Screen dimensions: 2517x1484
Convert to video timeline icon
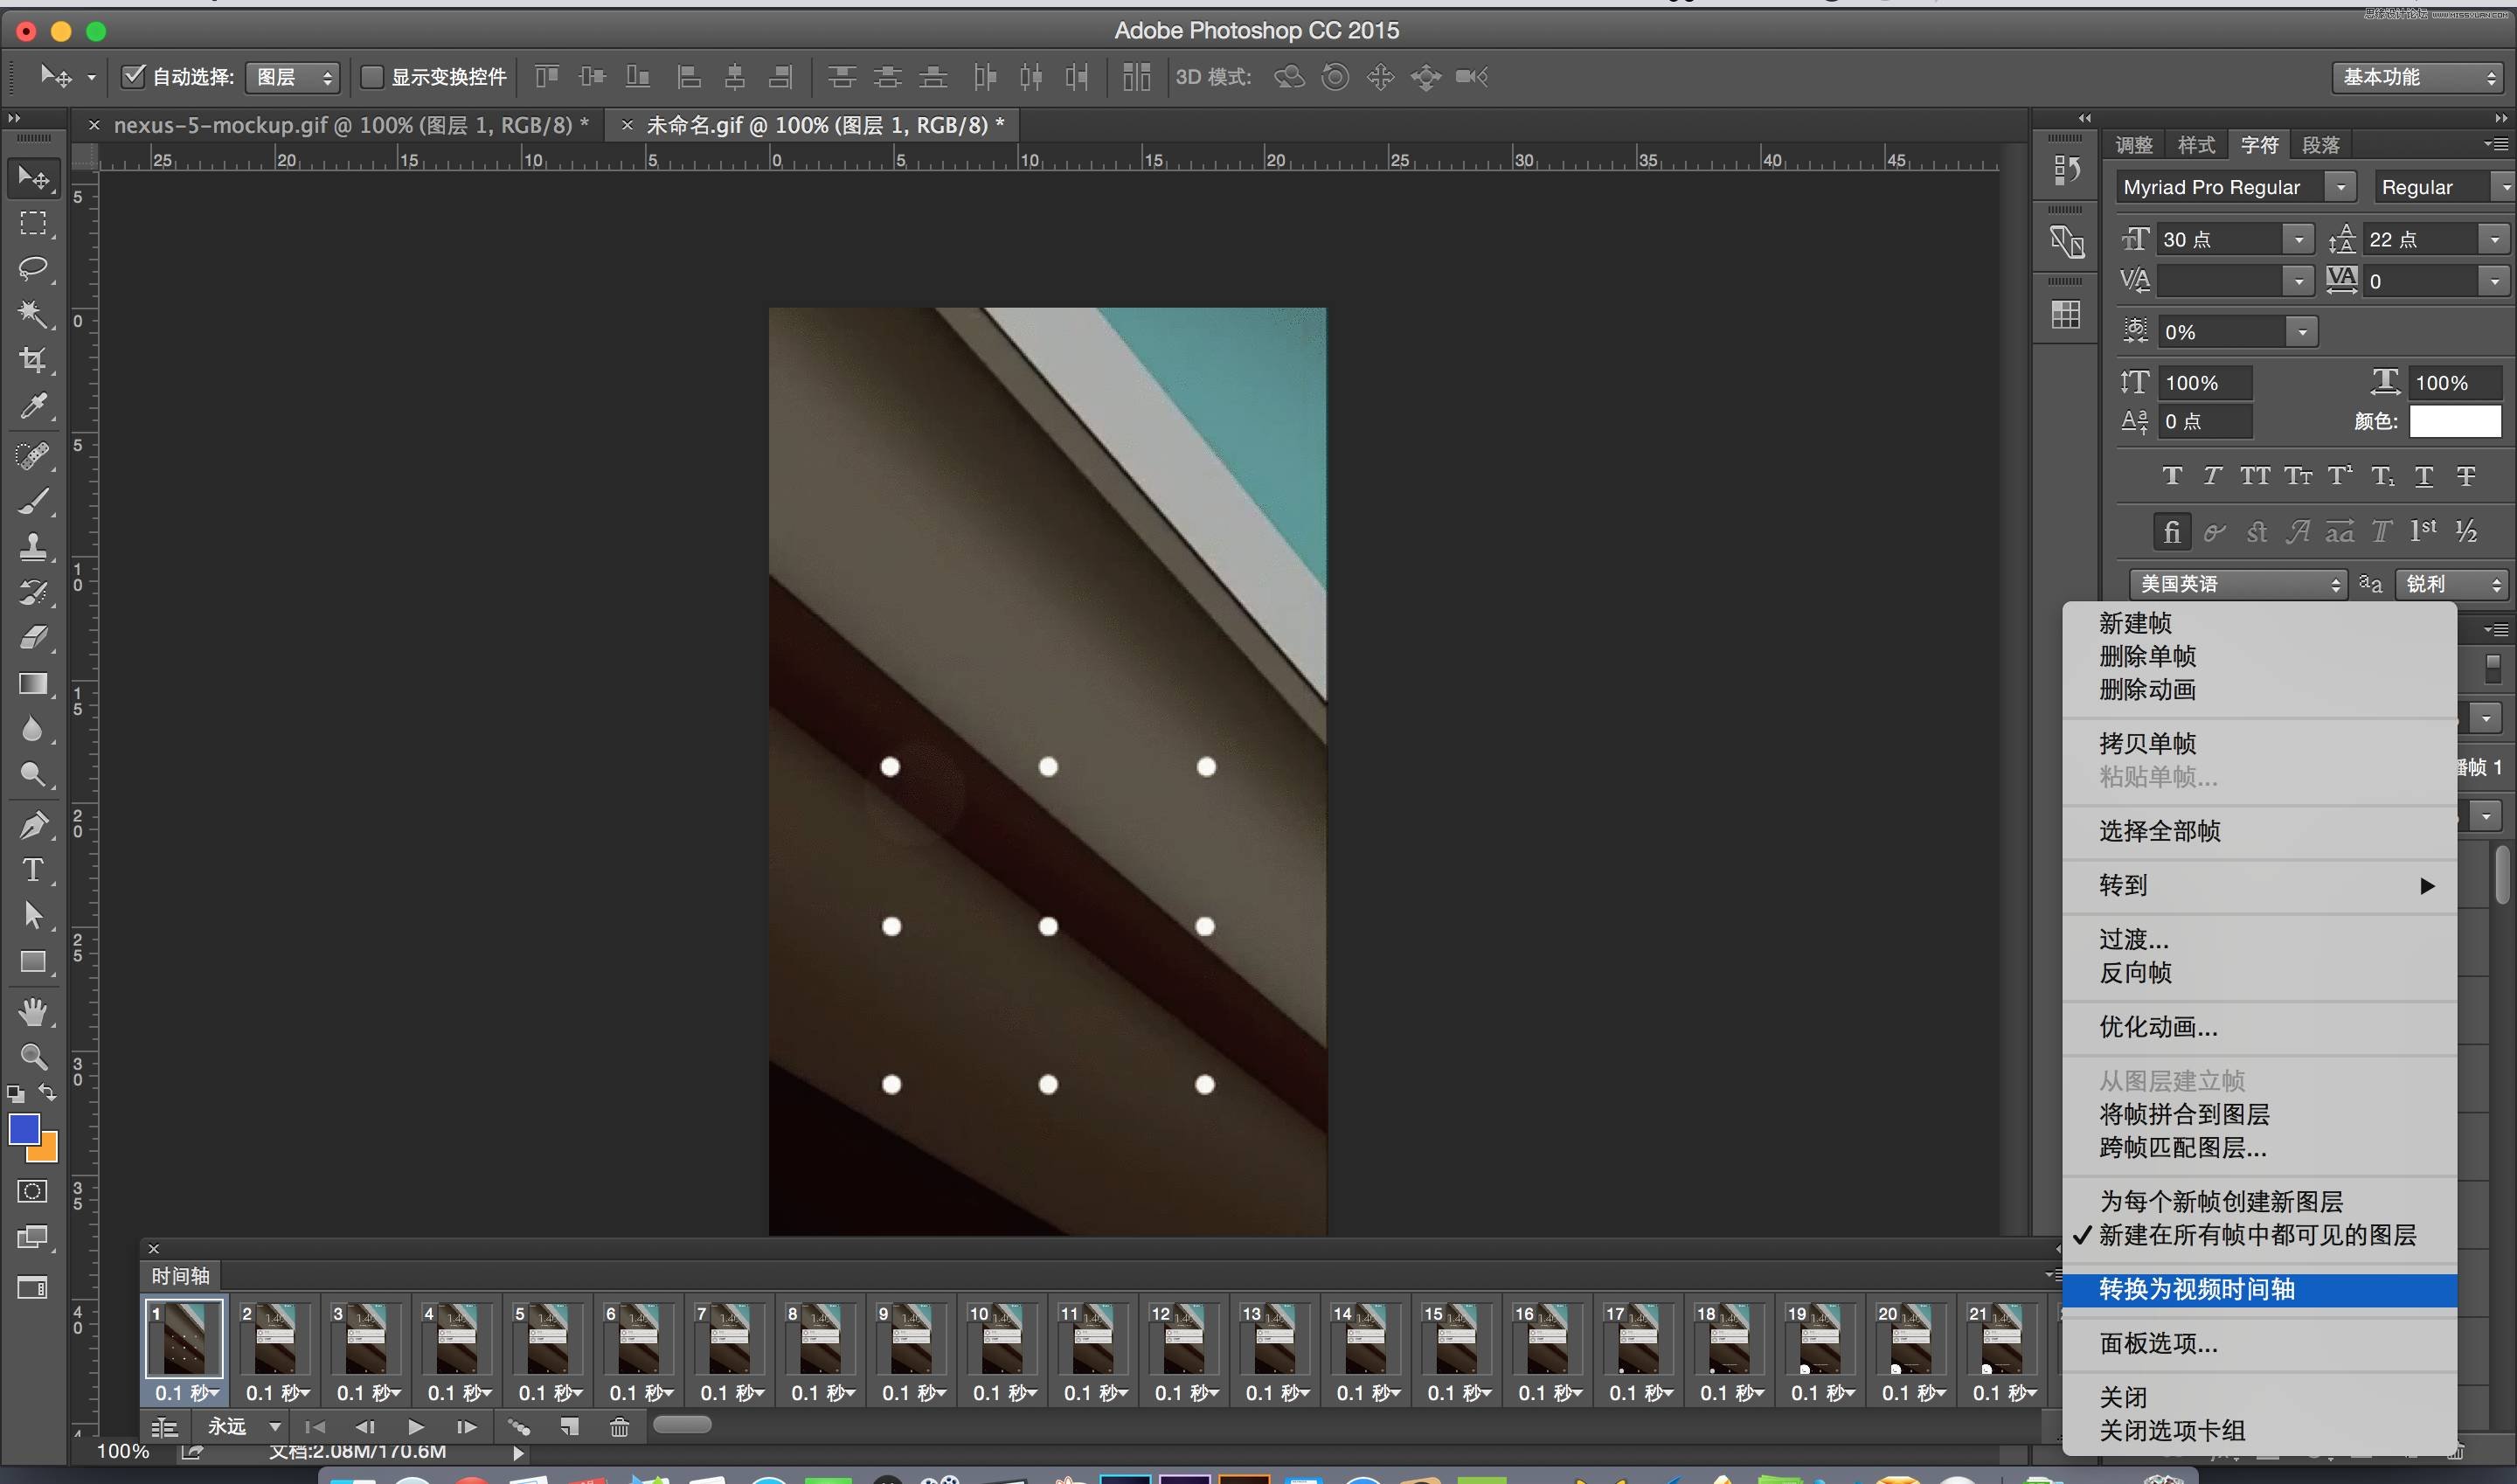pos(165,1428)
